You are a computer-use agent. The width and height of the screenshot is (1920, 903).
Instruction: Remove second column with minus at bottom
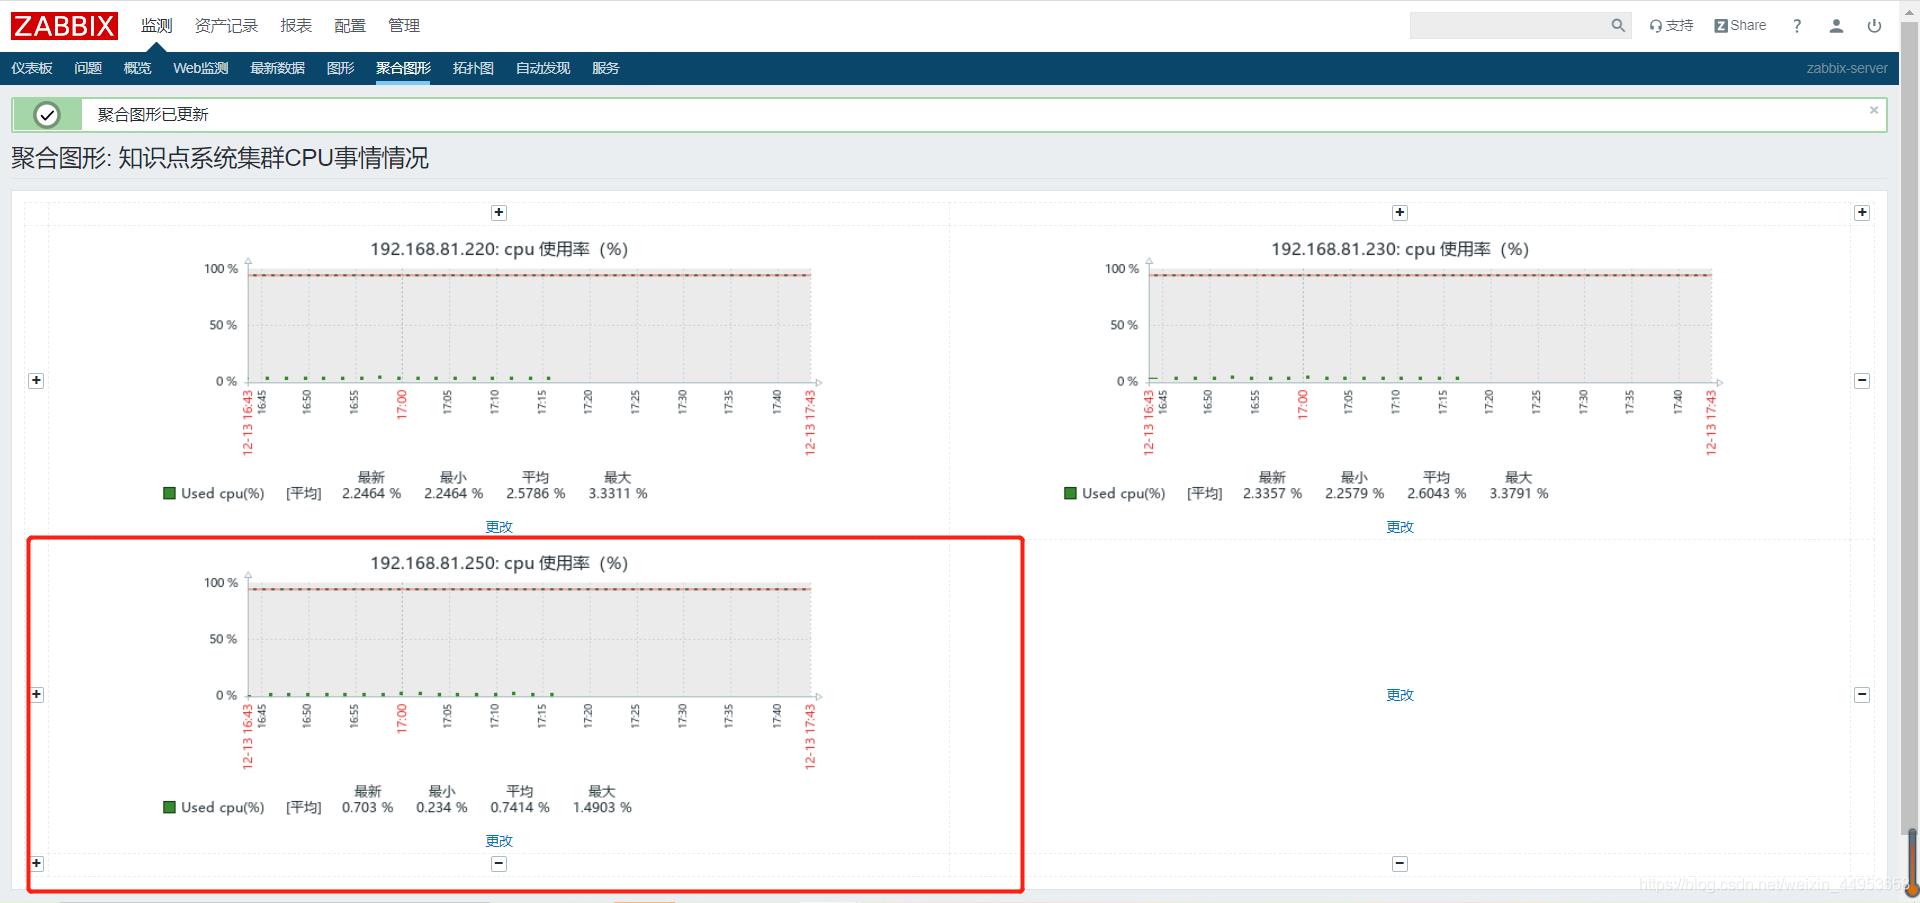click(1400, 863)
